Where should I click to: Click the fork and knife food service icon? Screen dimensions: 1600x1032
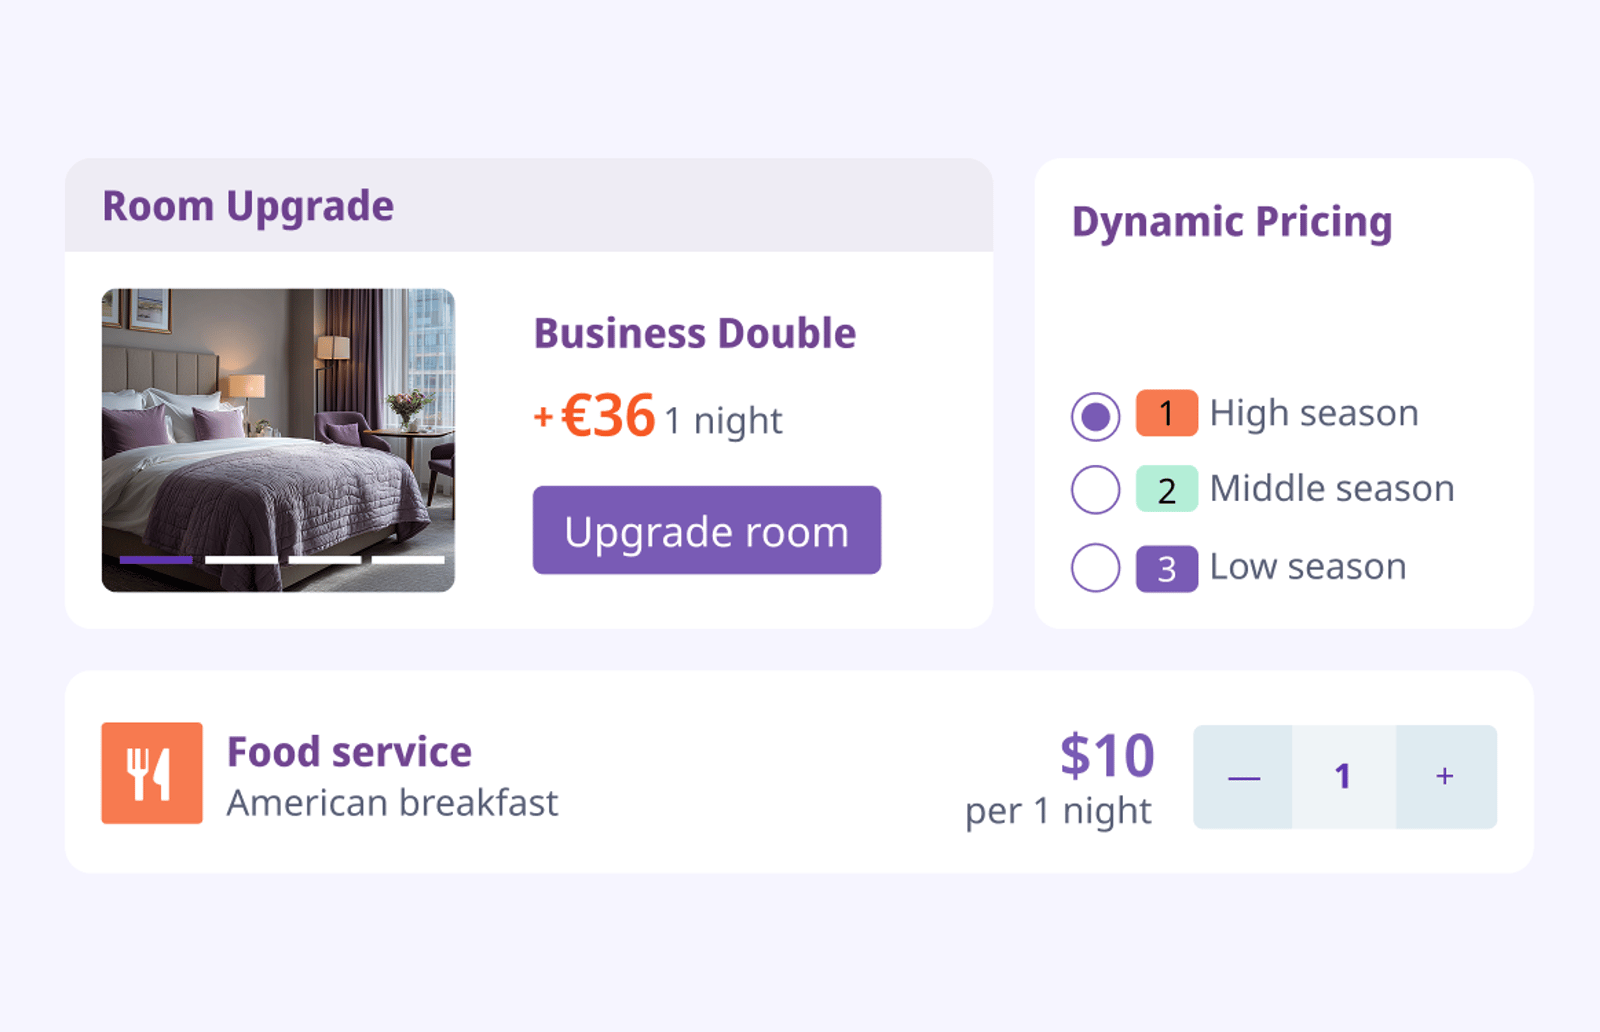(152, 773)
